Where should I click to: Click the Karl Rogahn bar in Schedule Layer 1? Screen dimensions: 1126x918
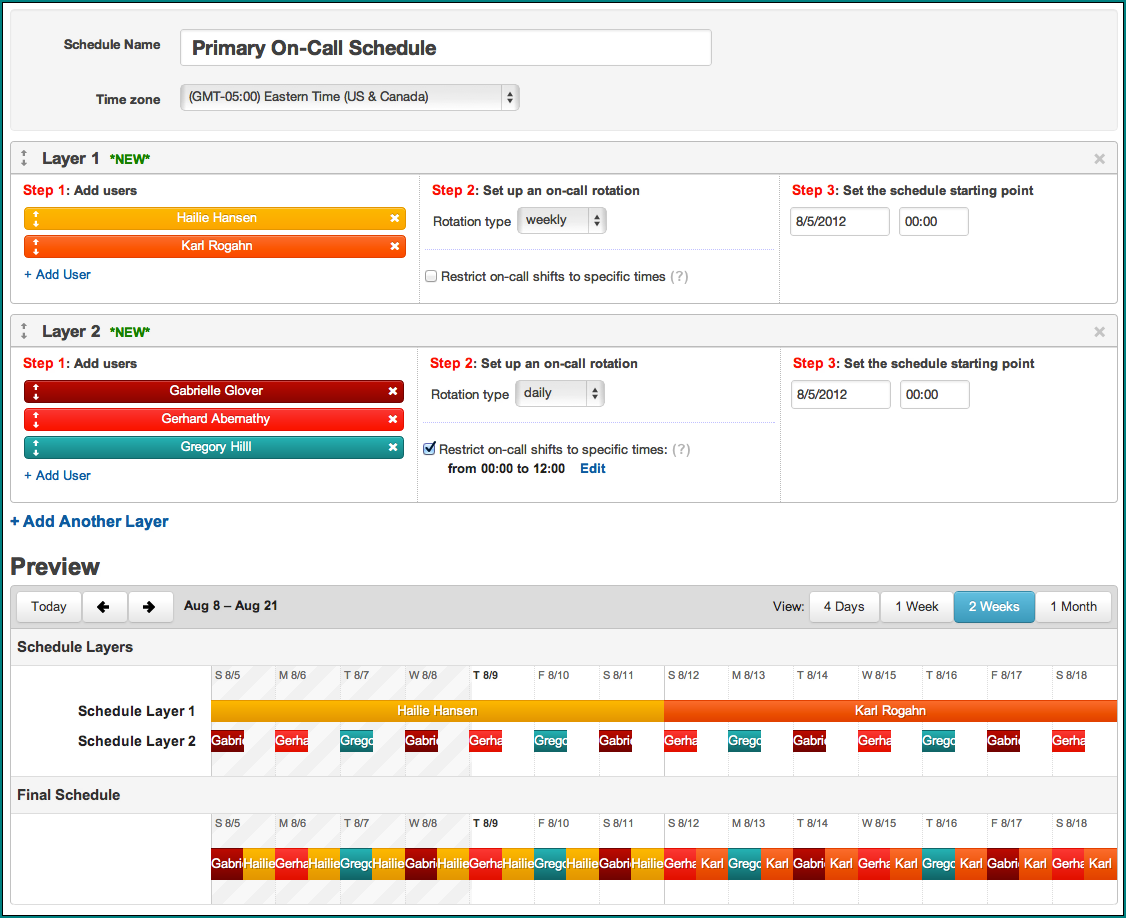pos(890,711)
